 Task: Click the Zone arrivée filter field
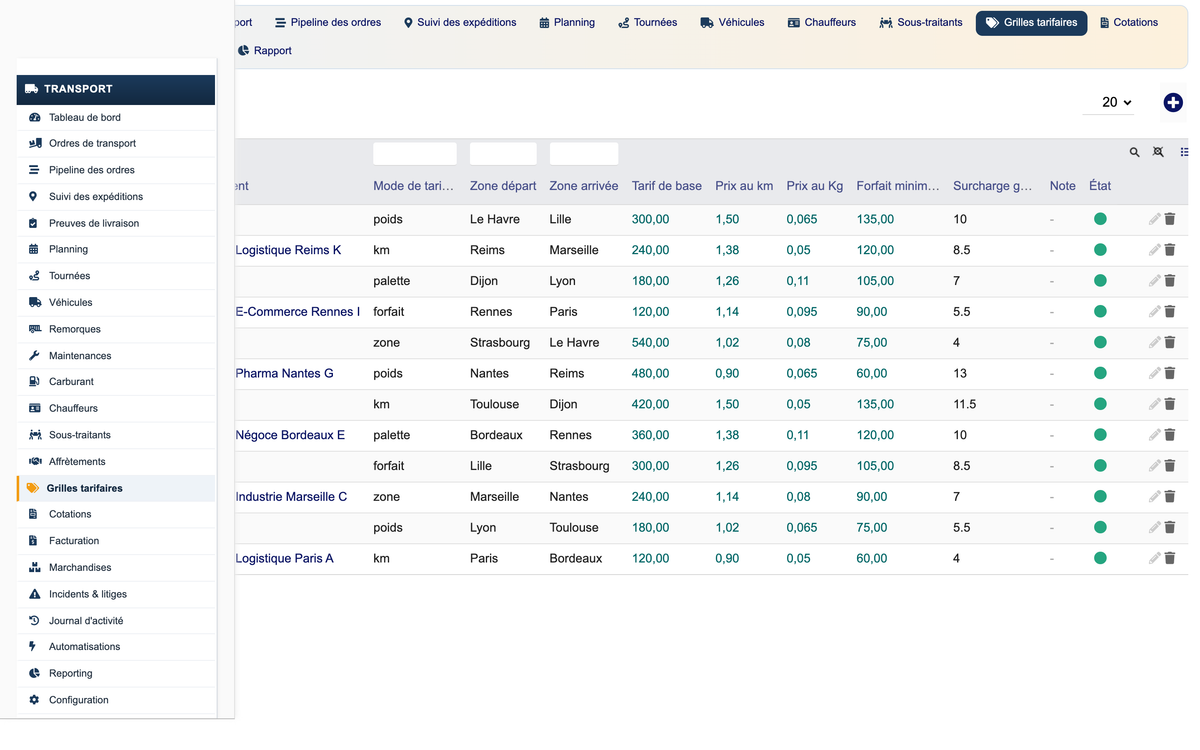click(584, 154)
